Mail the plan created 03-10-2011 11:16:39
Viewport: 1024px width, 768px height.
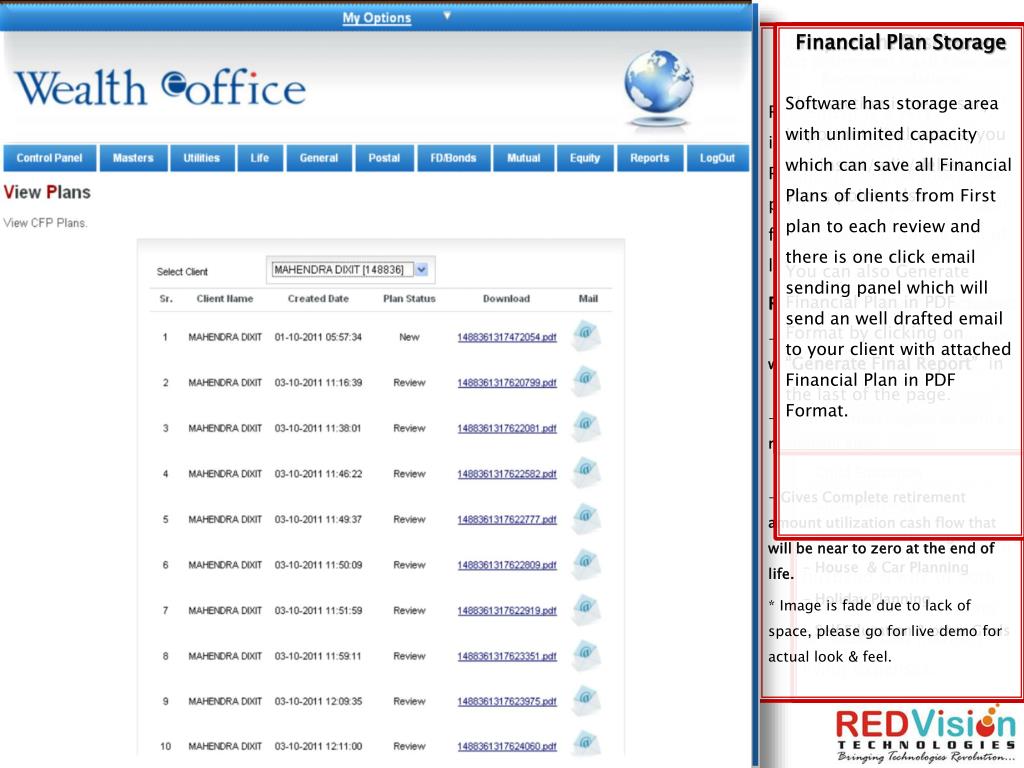pos(586,381)
